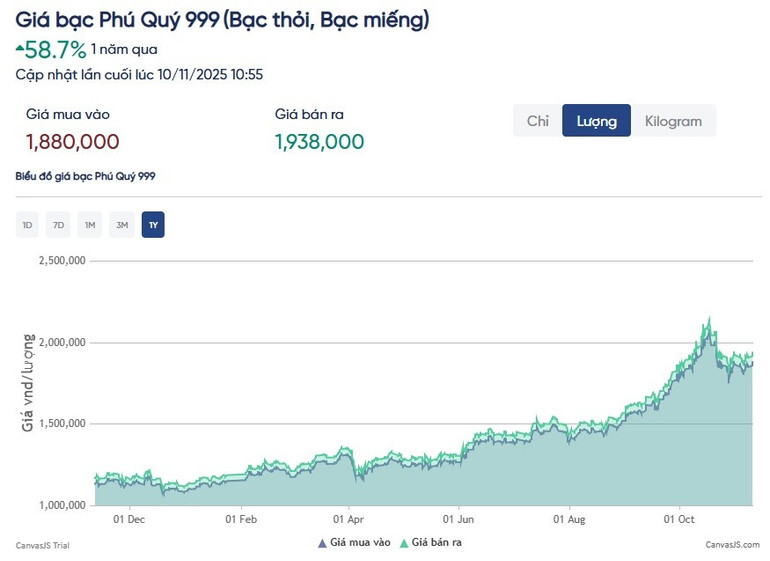
Task: Switch the price unit to Chỉ
Action: [538, 121]
